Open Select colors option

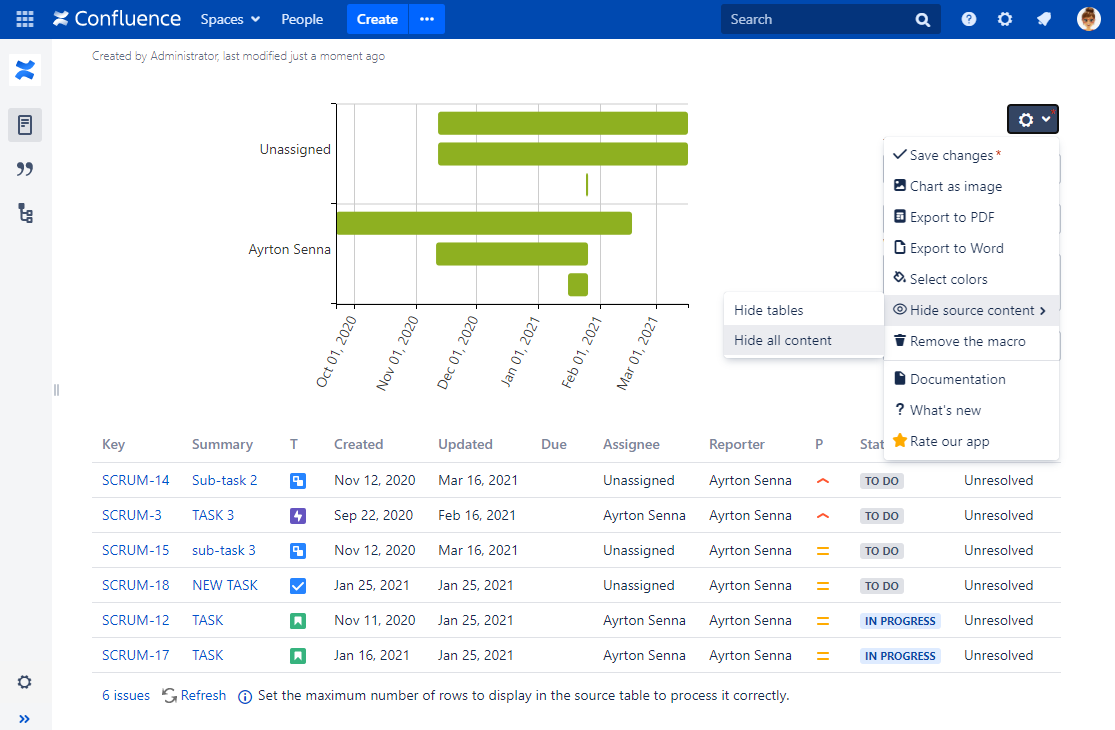tap(948, 279)
